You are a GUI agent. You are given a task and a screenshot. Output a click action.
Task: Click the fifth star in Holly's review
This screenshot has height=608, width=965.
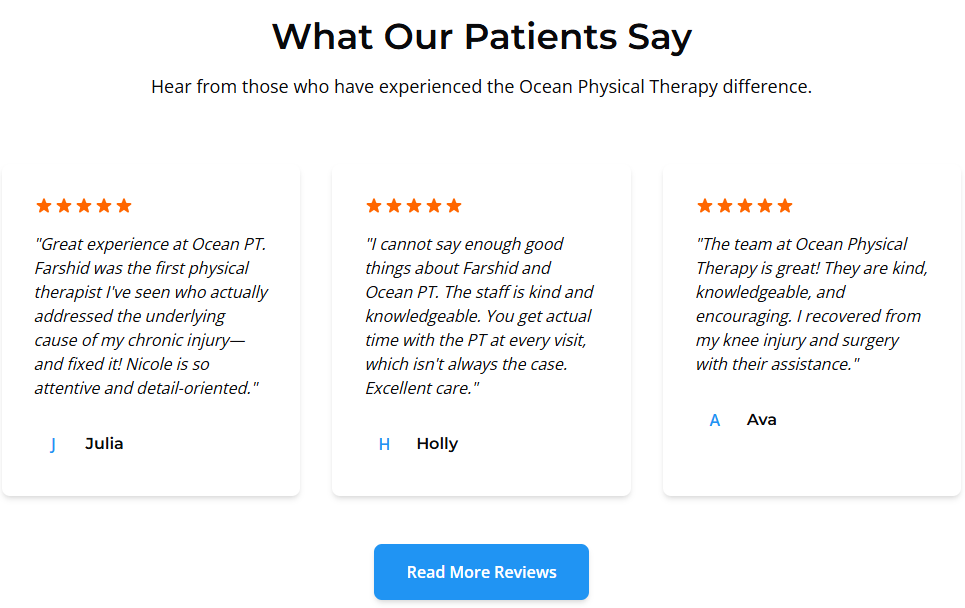point(454,206)
